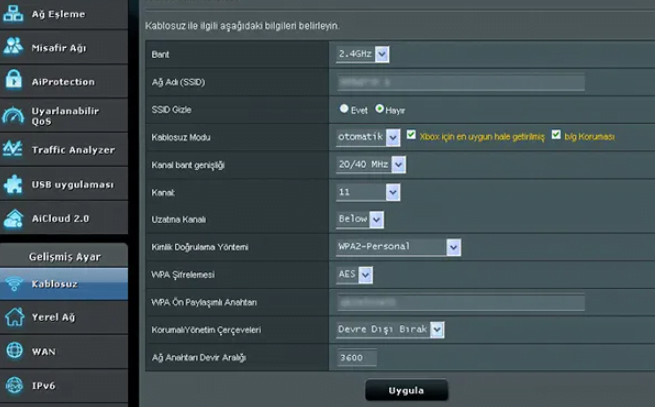
Task: Click the Ağ Adı (SSID) text field
Action: pyautogui.click(x=460, y=81)
